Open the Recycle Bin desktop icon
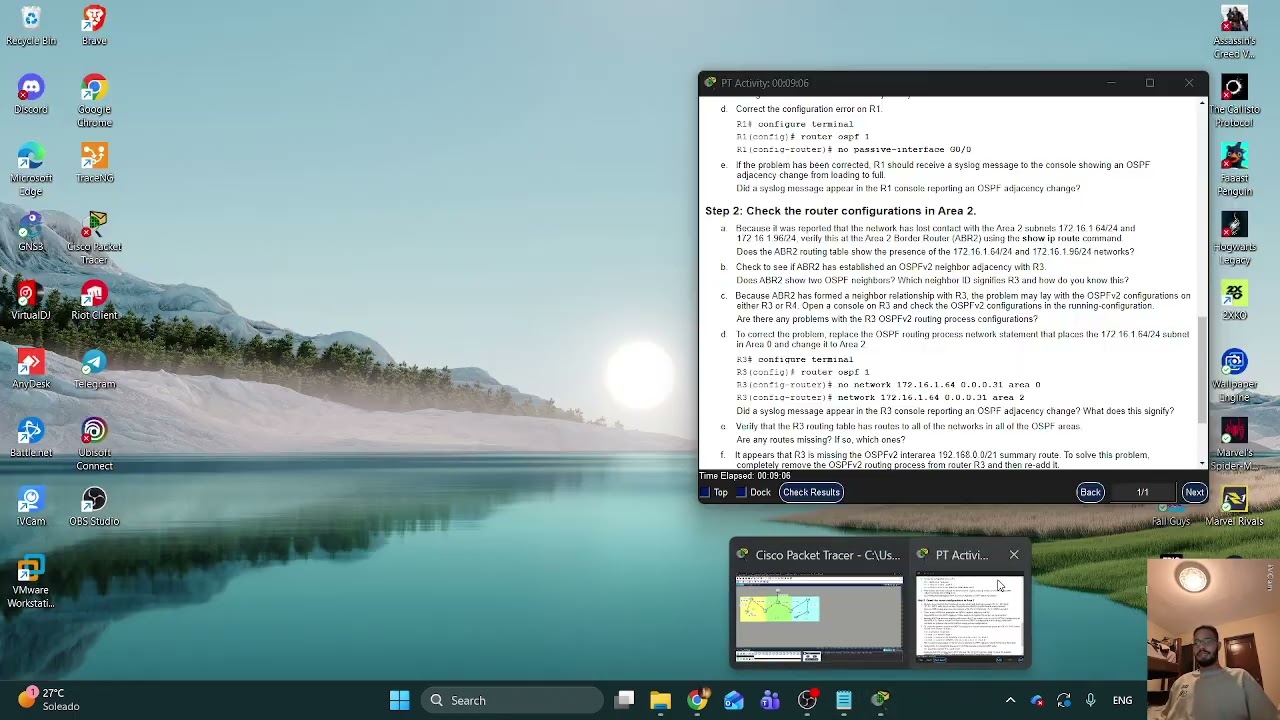This screenshot has height=720, width=1280. (31, 27)
